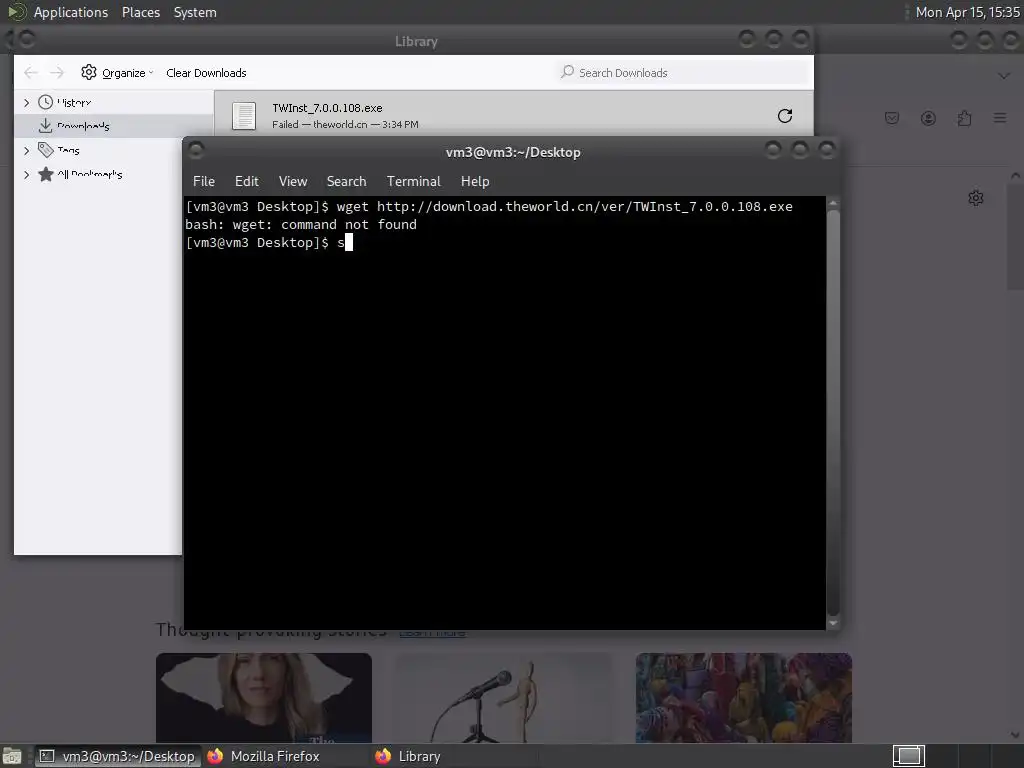Click the clock showing Mon Apr 15
Viewport: 1024px width, 768px height.
click(967, 12)
